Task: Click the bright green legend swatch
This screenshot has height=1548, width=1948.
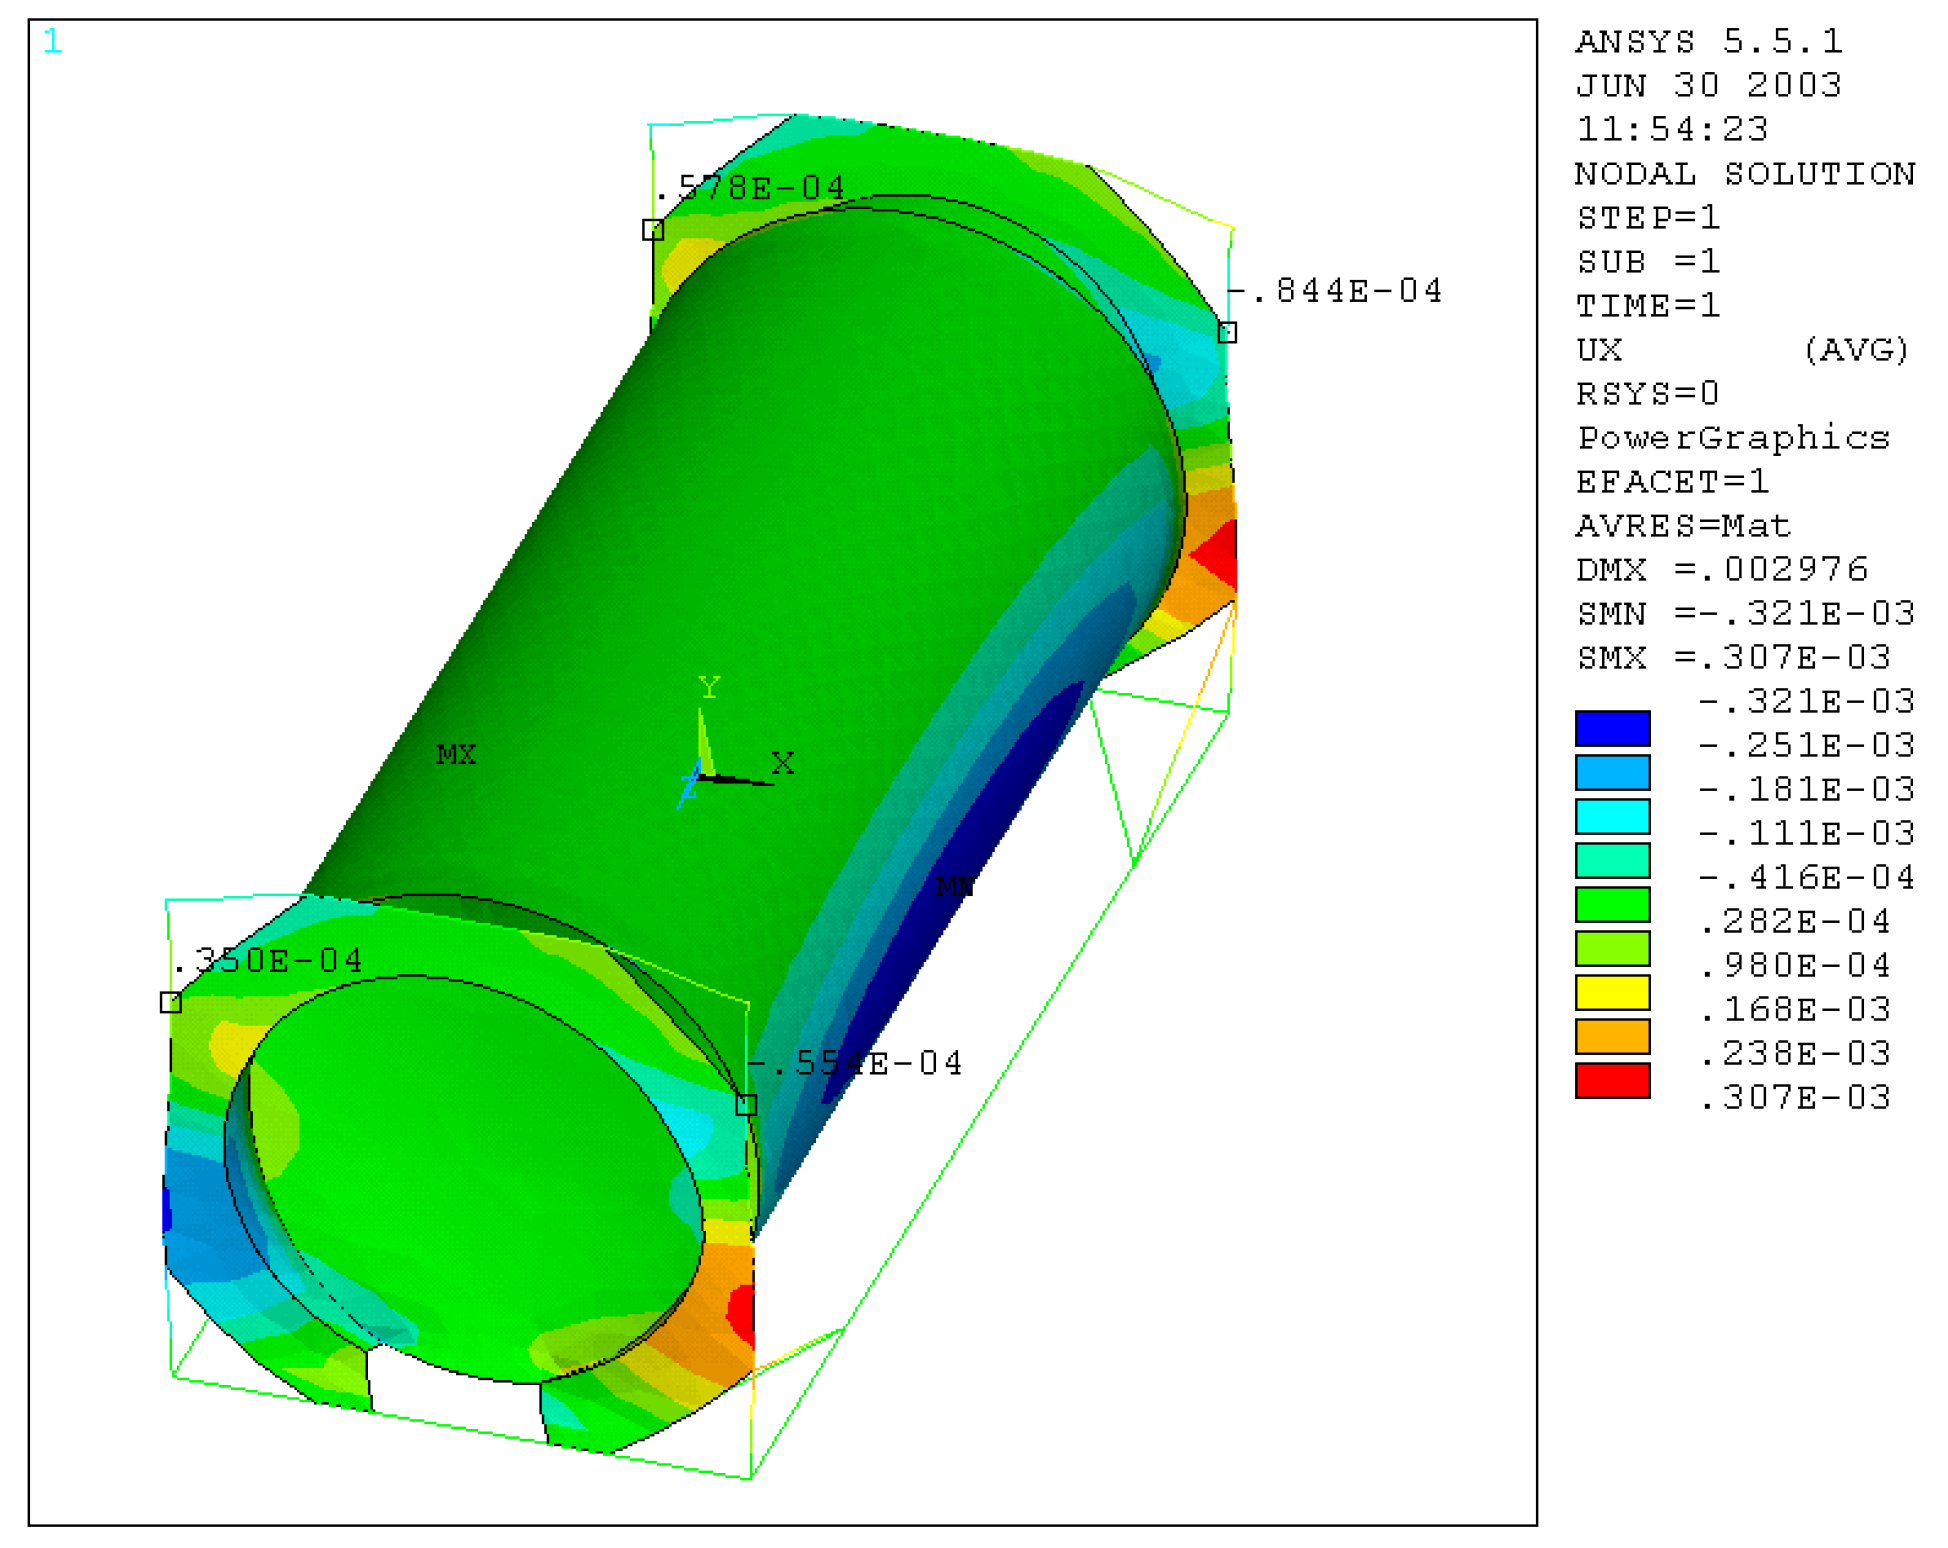Action: pos(1612,905)
